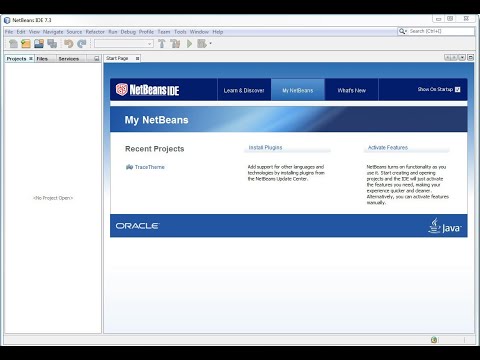Screen dimensions: 480x360
Task: Click the New File toolbar icon
Action: click(13, 43)
